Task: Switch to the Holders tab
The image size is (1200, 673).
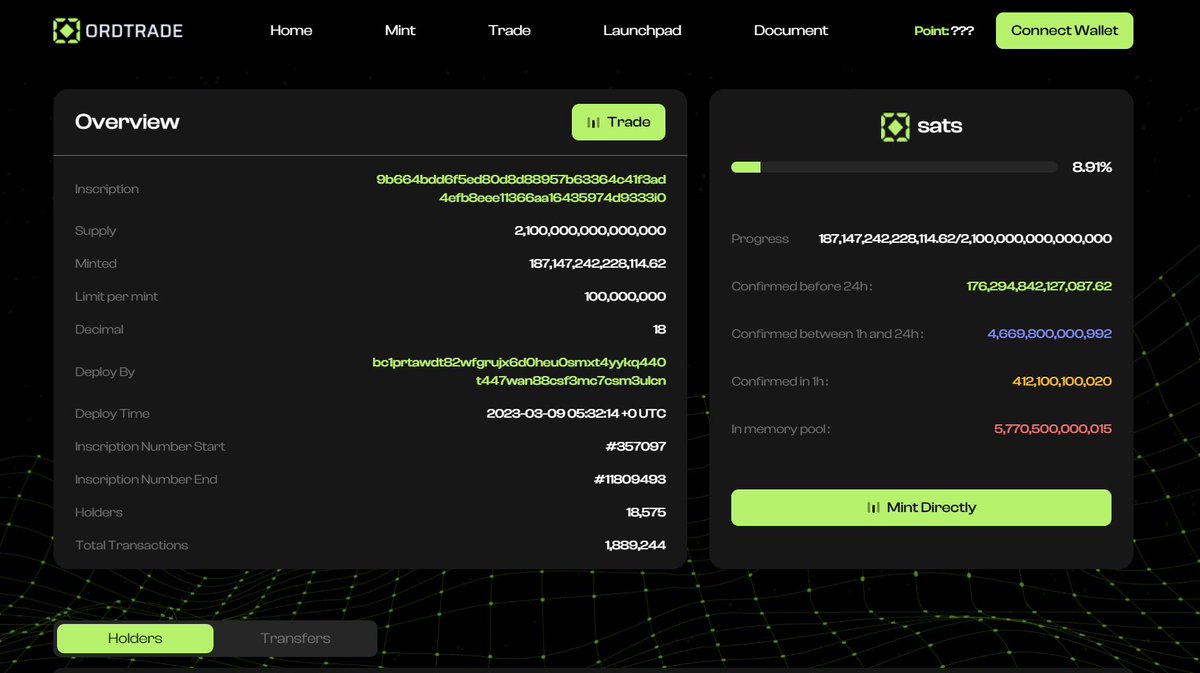Action: 135,638
